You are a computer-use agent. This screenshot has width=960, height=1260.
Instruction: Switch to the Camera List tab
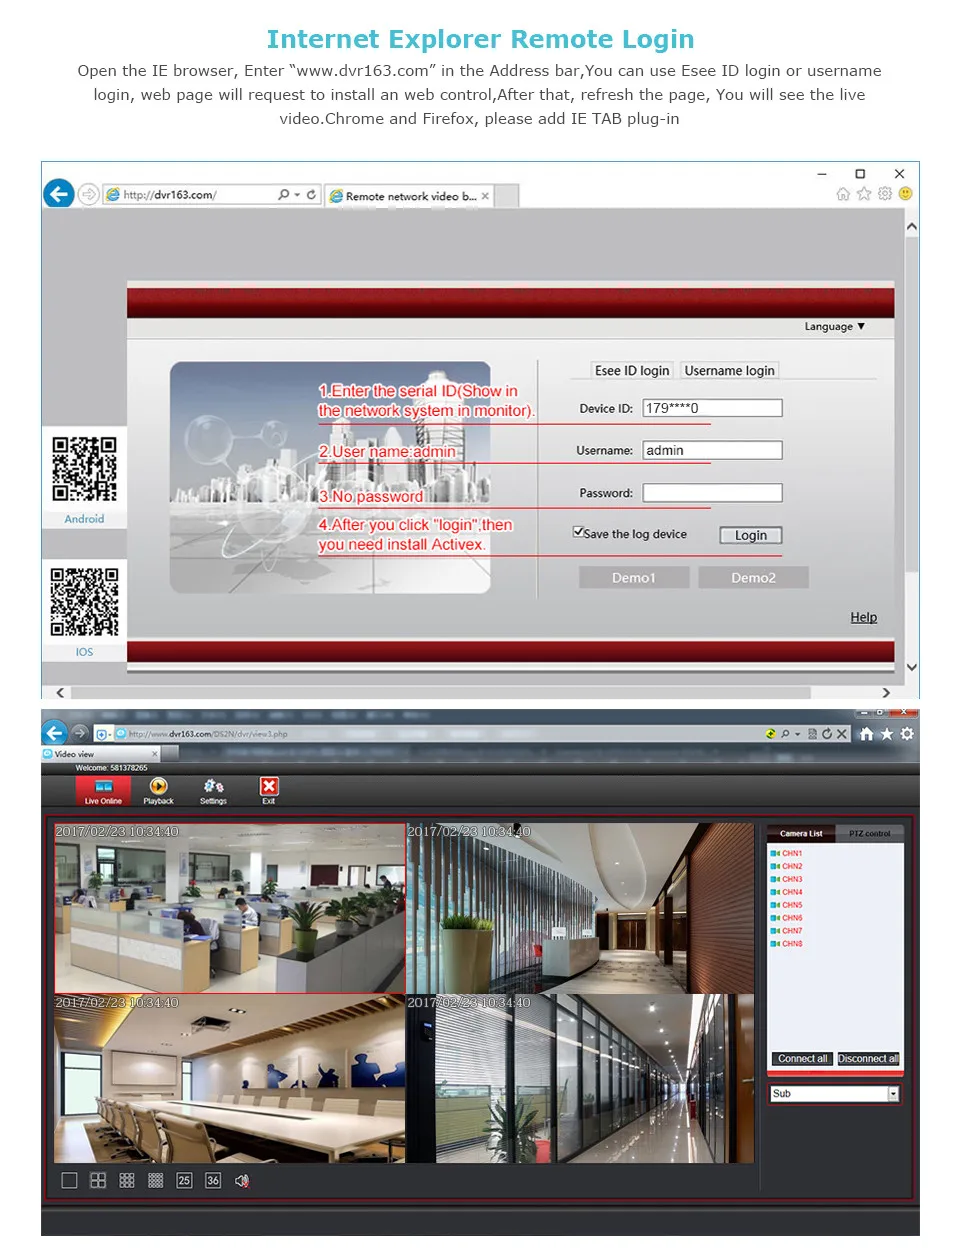point(801,833)
